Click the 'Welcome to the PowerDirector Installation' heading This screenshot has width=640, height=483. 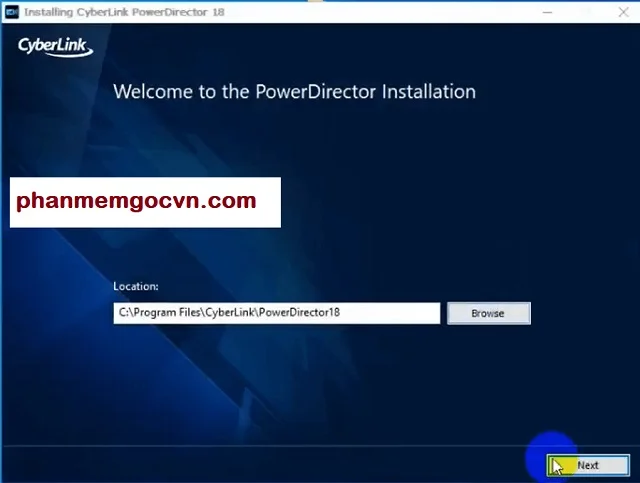[x=294, y=91]
